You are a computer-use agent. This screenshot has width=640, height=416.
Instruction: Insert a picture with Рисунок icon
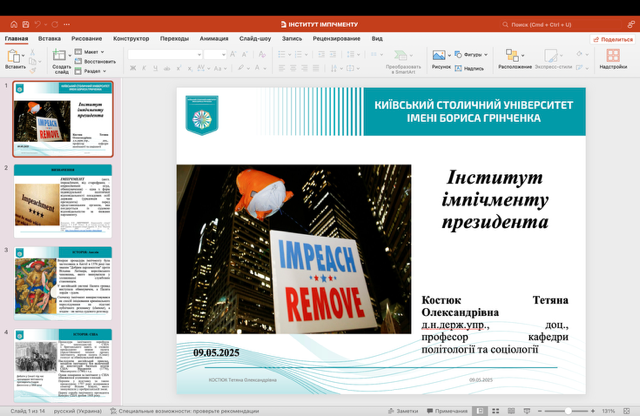pyautogui.click(x=440, y=56)
